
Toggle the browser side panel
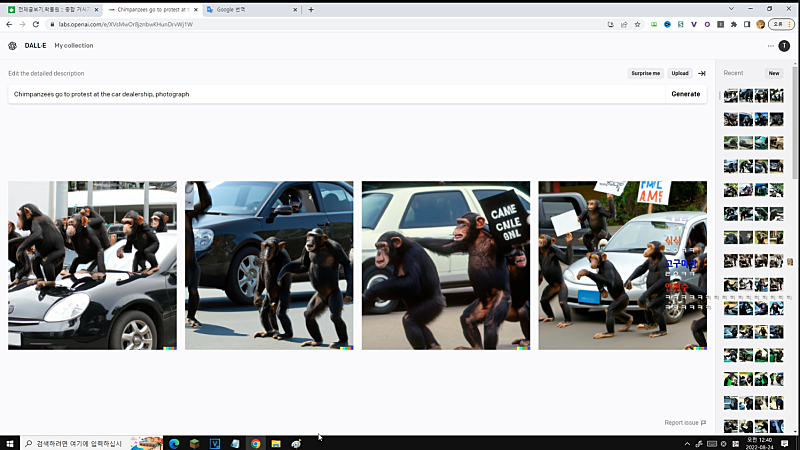tap(747, 24)
